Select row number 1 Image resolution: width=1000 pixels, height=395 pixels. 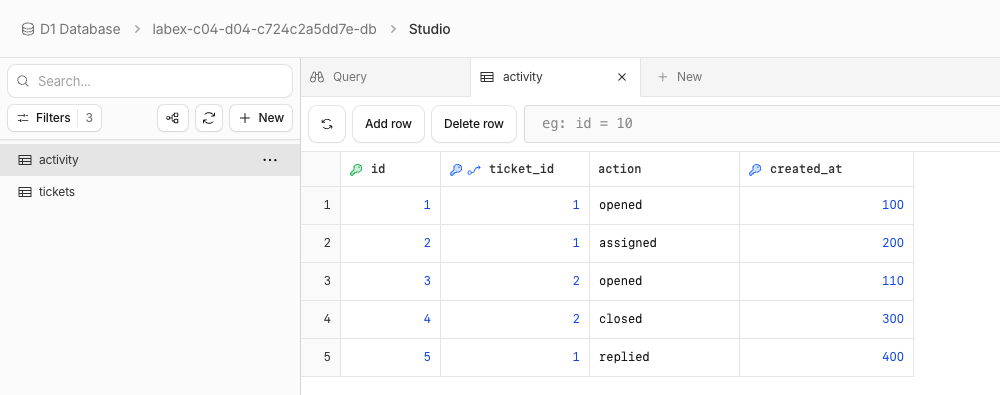tap(321, 205)
